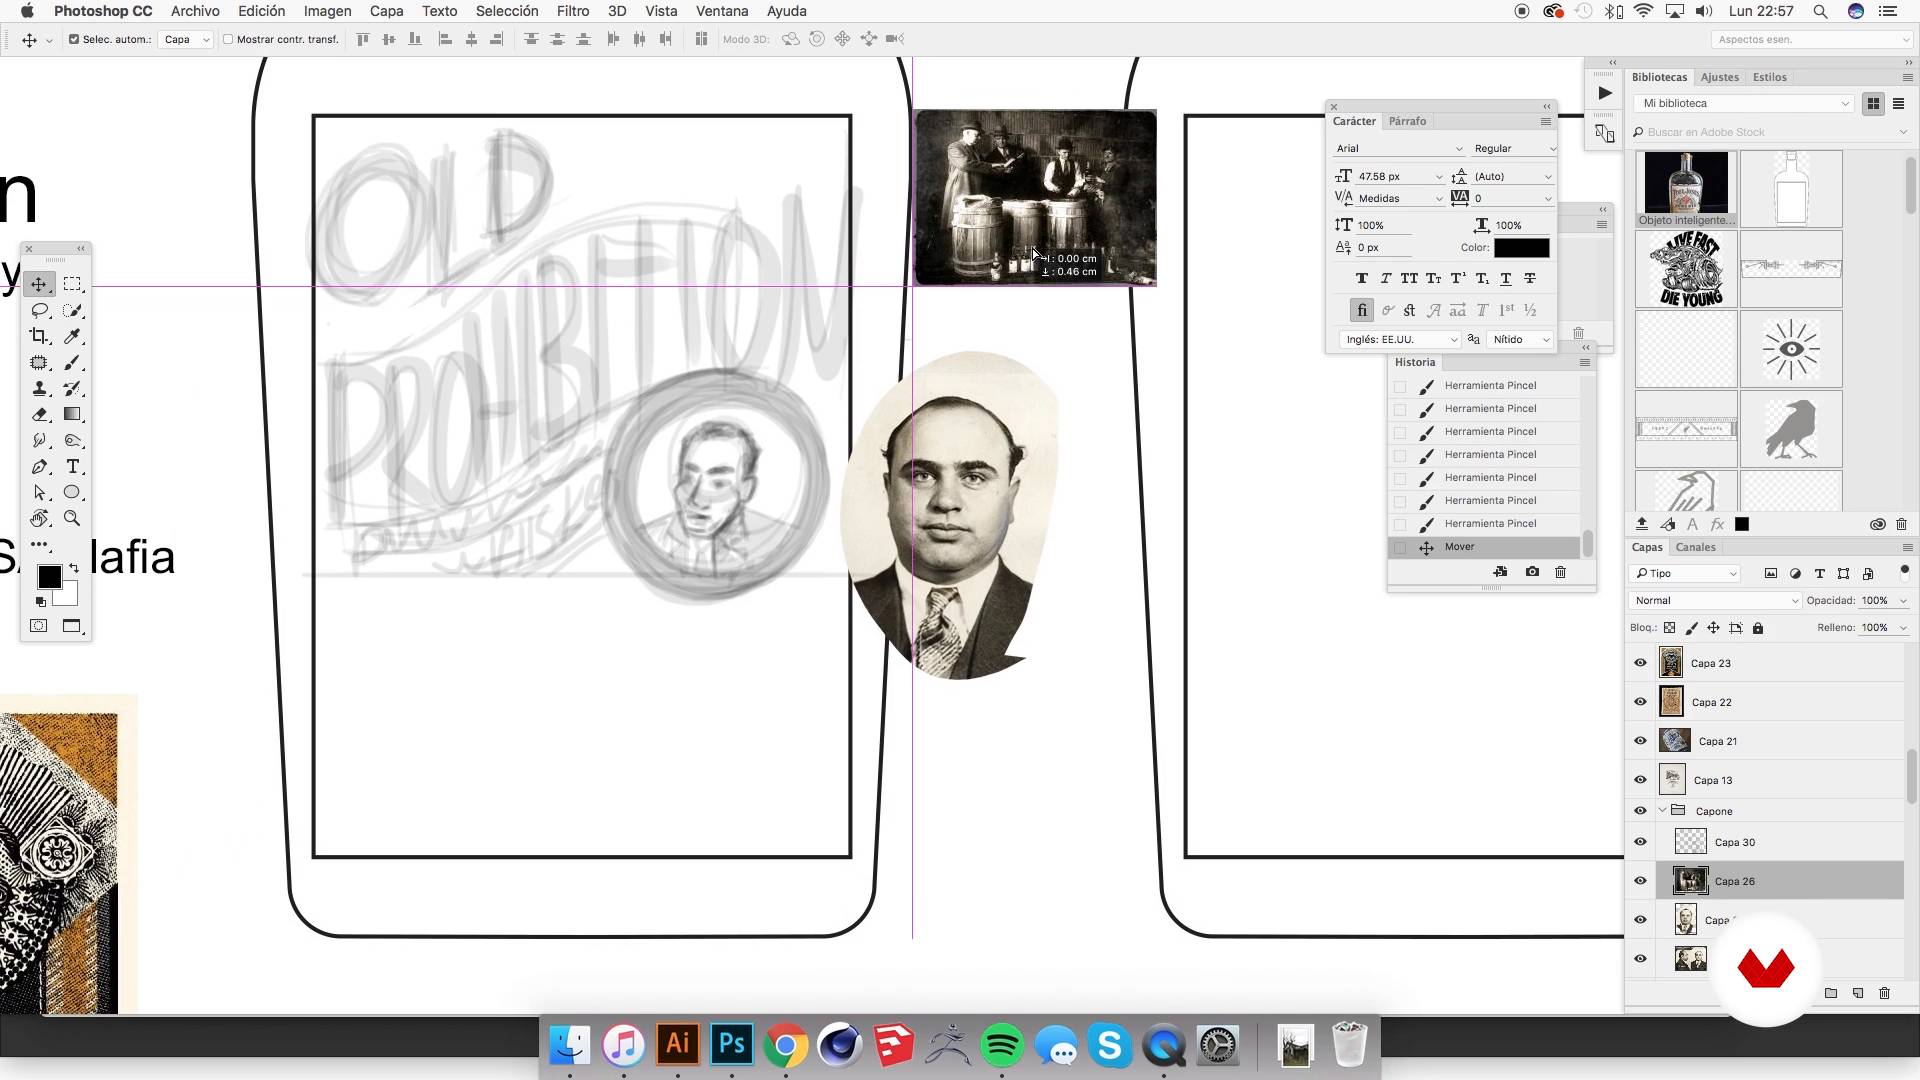This screenshot has height=1080, width=1920.
Task: Click library black color swatch
Action: coord(1741,524)
